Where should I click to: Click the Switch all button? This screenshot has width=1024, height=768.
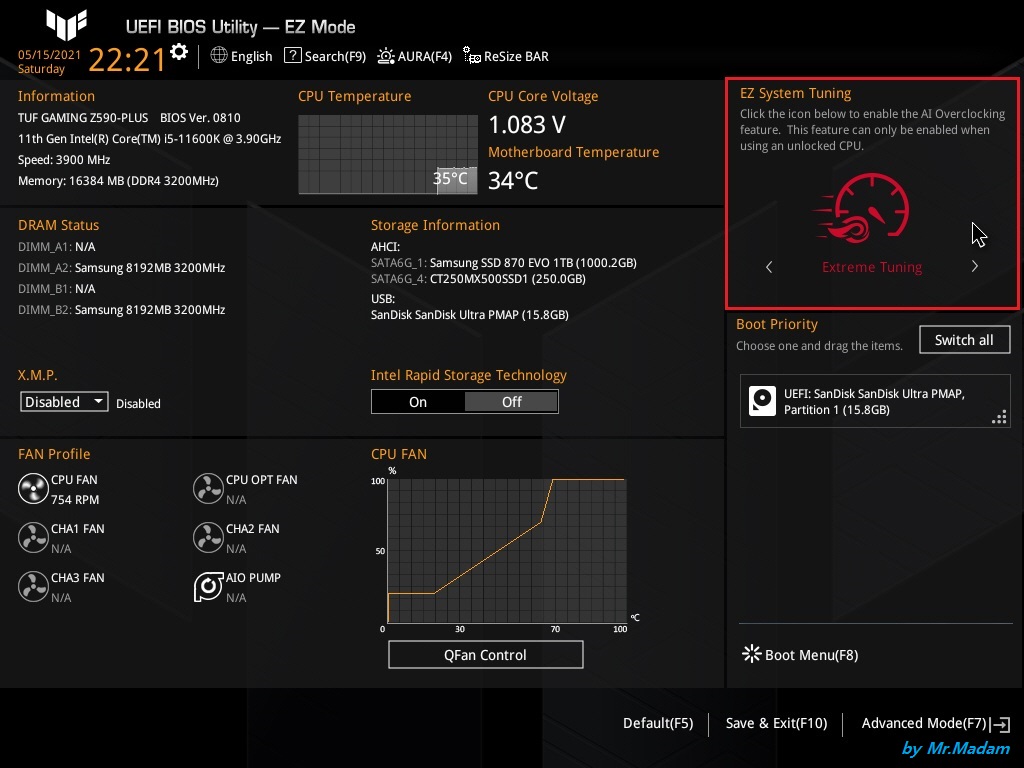coord(964,340)
